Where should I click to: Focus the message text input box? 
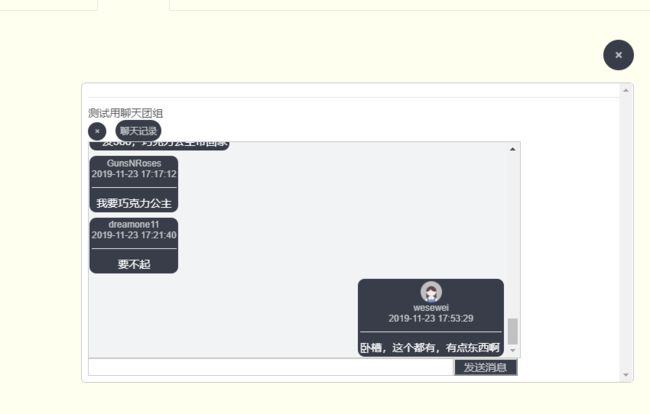tap(271, 367)
